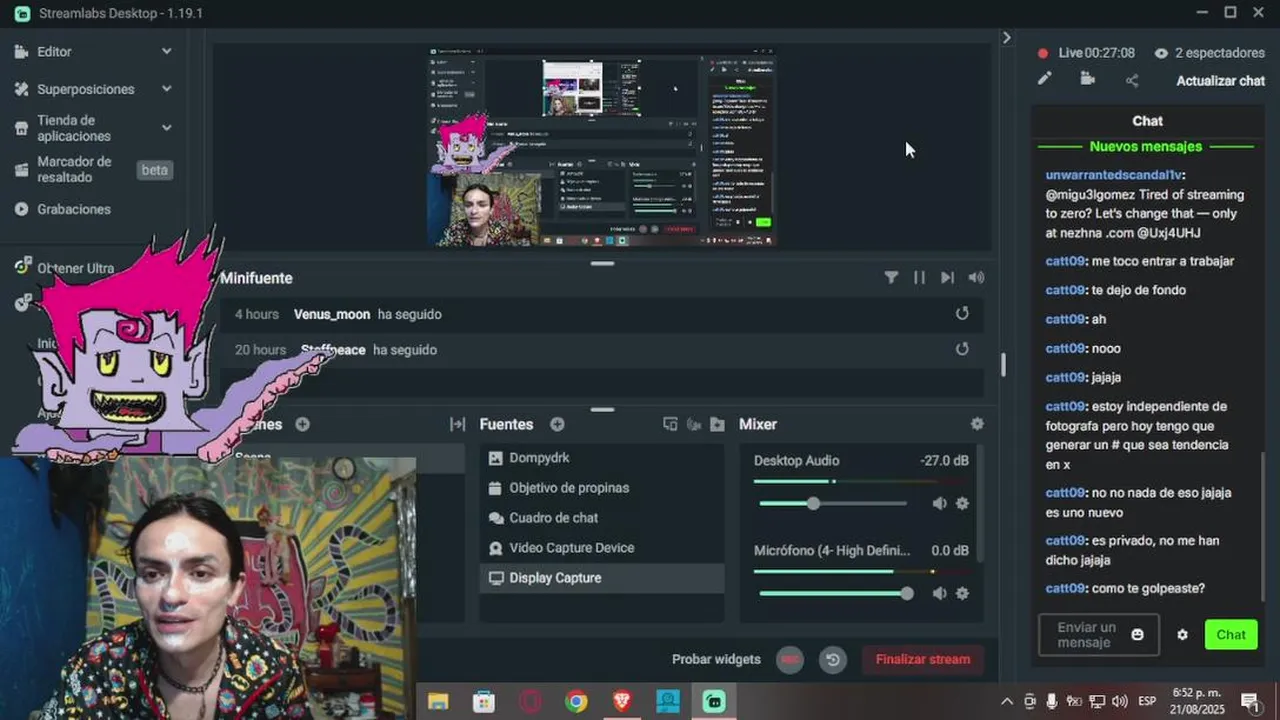Open Desktop Audio settings gear

[962, 503]
